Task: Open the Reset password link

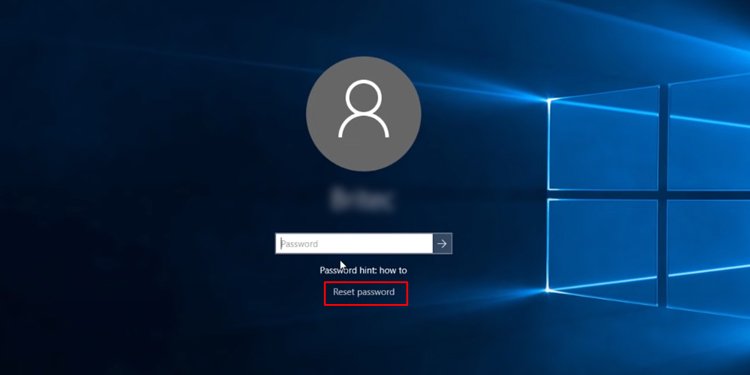Action: (364, 292)
